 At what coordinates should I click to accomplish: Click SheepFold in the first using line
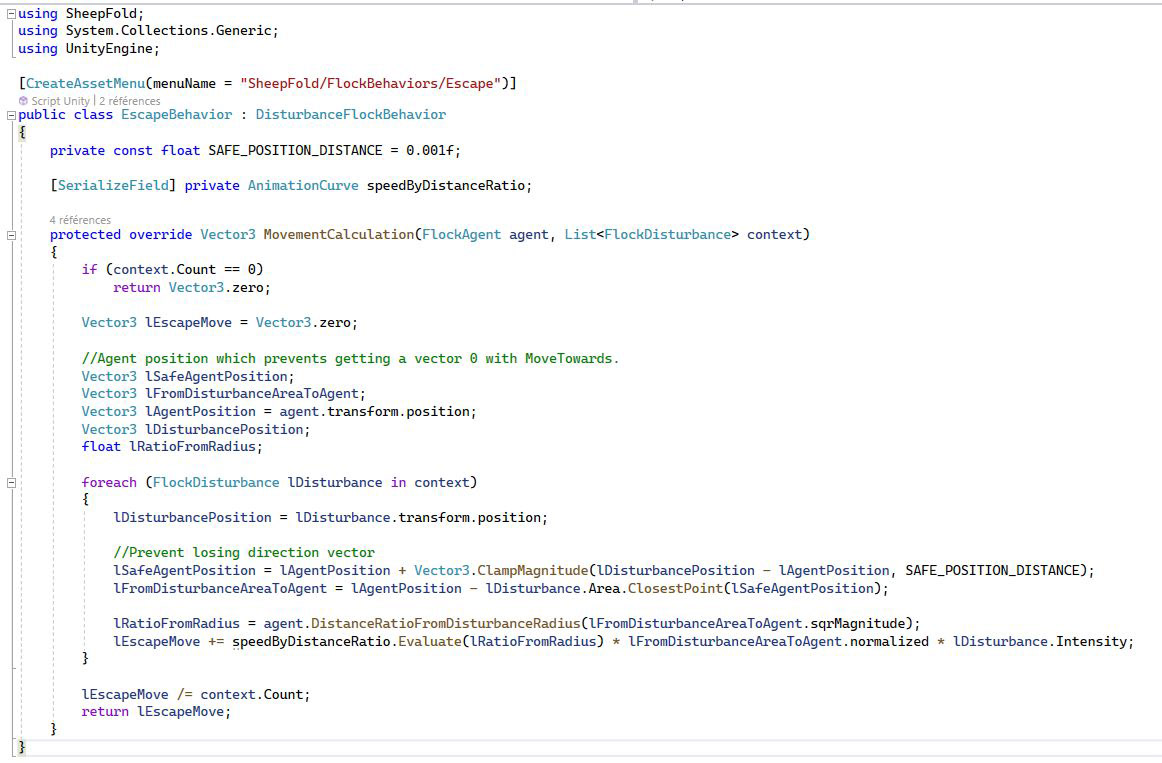click(102, 13)
